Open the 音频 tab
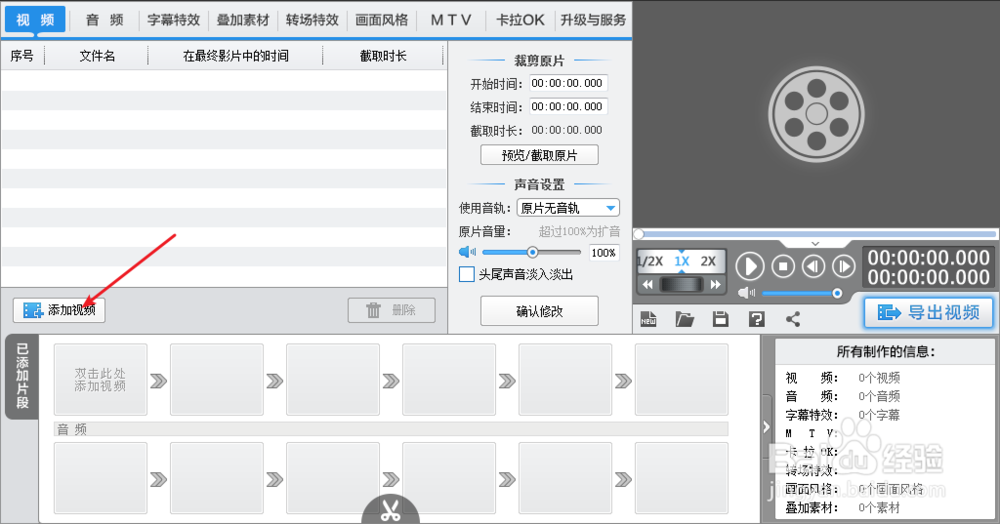Screen dimensions: 1000x524 [105, 20]
